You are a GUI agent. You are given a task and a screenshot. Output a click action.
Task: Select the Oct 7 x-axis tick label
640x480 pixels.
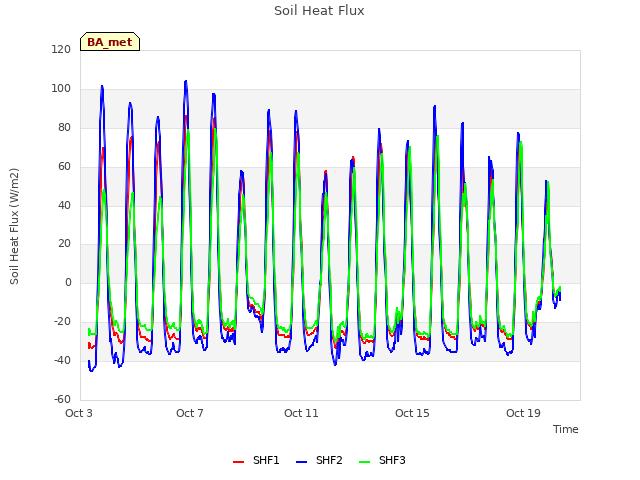tap(190, 413)
